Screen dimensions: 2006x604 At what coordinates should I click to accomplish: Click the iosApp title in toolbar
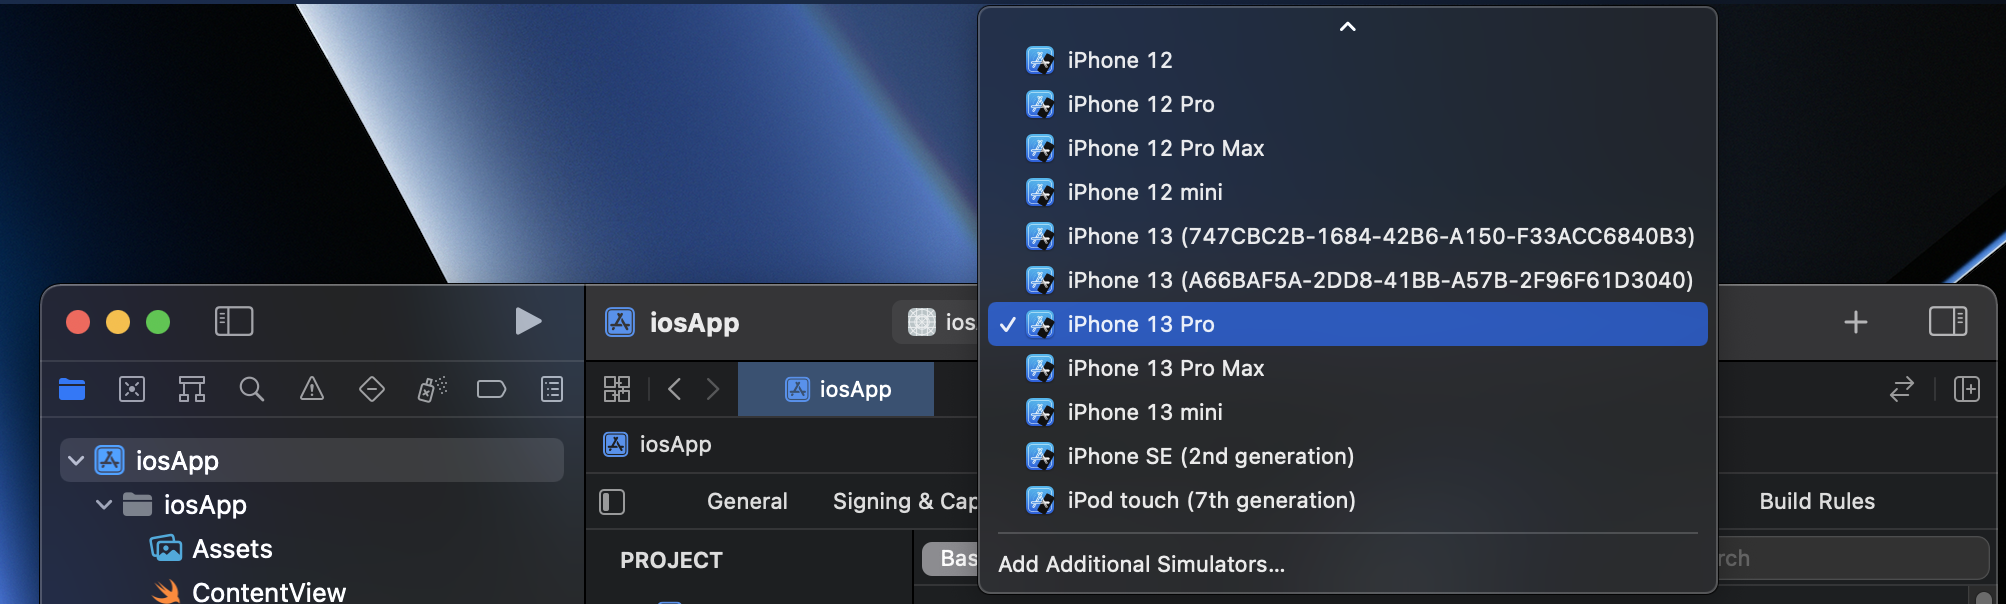click(x=694, y=323)
